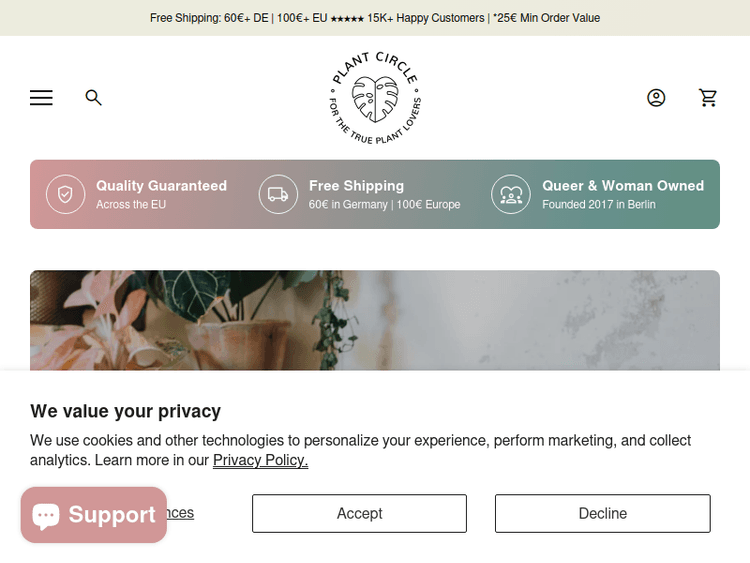
Task: View the shopping cart
Action: tap(708, 97)
